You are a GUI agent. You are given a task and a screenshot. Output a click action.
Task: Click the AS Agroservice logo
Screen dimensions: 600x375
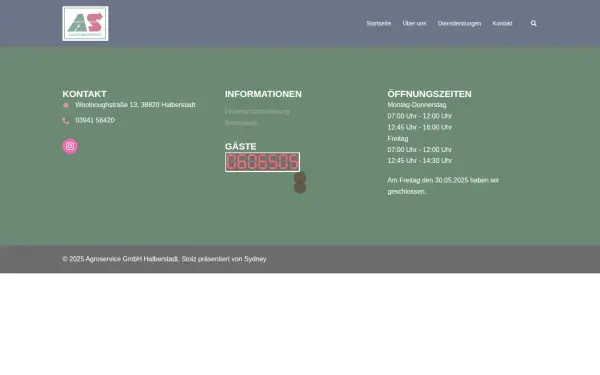(x=85, y=23)
